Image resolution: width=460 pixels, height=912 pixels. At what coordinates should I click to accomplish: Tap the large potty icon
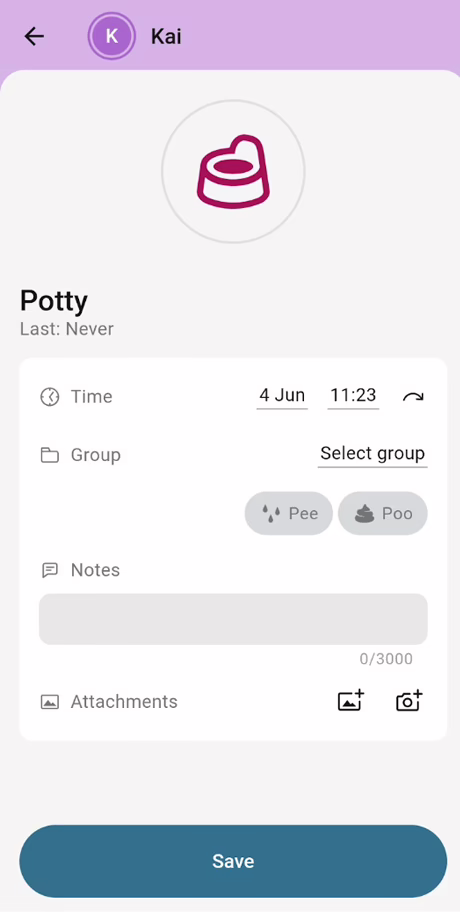[x=233, y=172]
